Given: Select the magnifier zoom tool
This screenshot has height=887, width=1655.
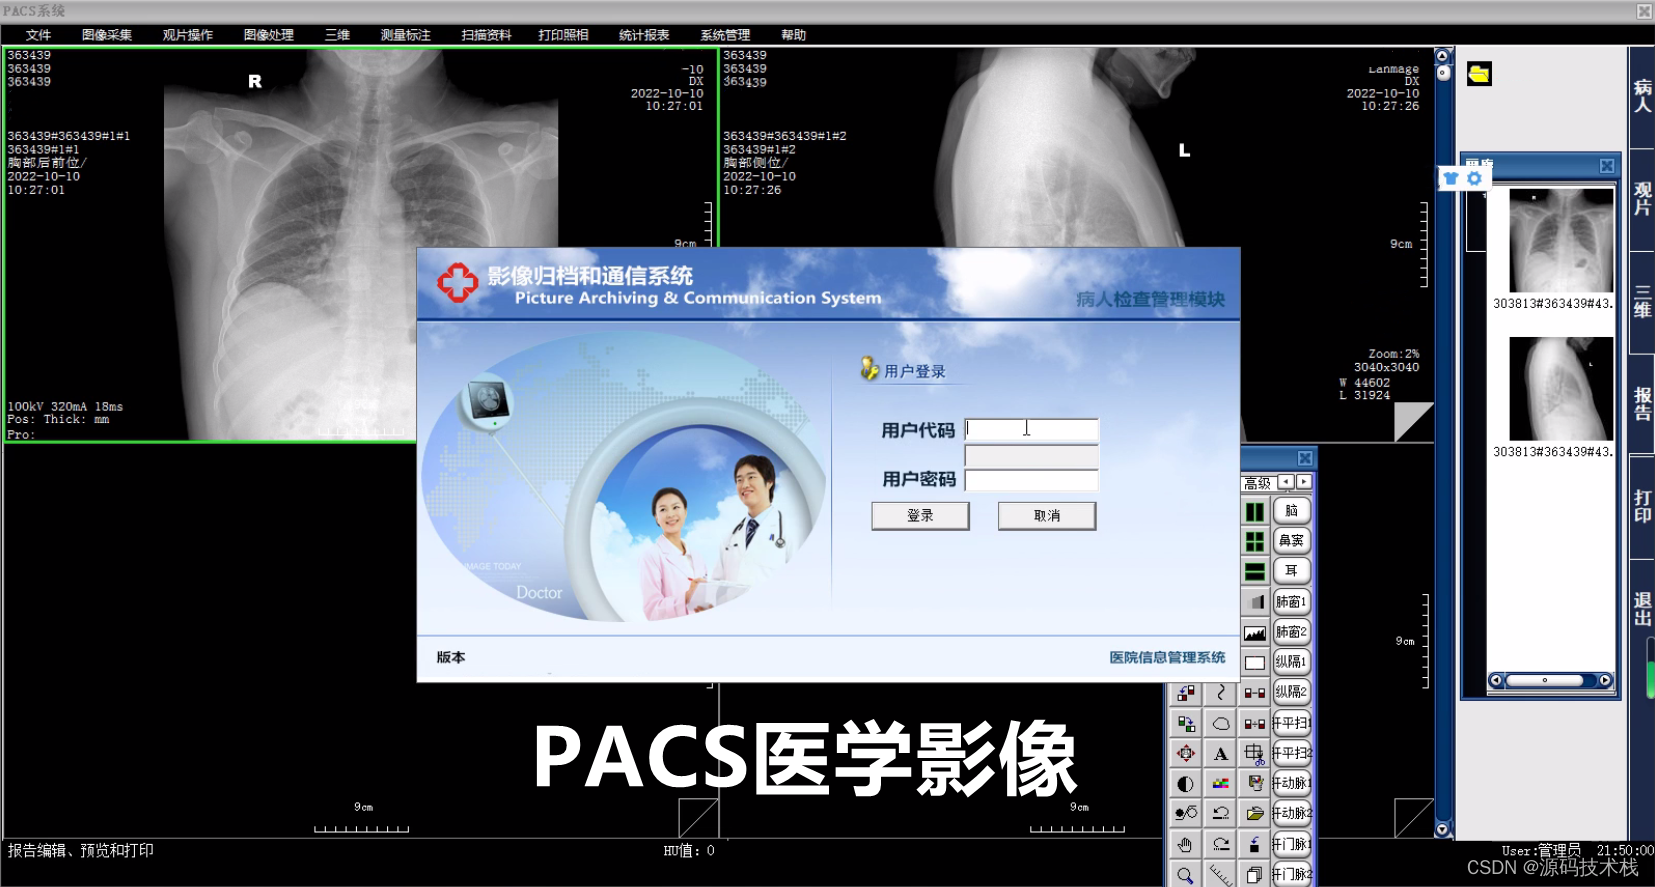Looking at the screenshot, I should point(1186,875).
